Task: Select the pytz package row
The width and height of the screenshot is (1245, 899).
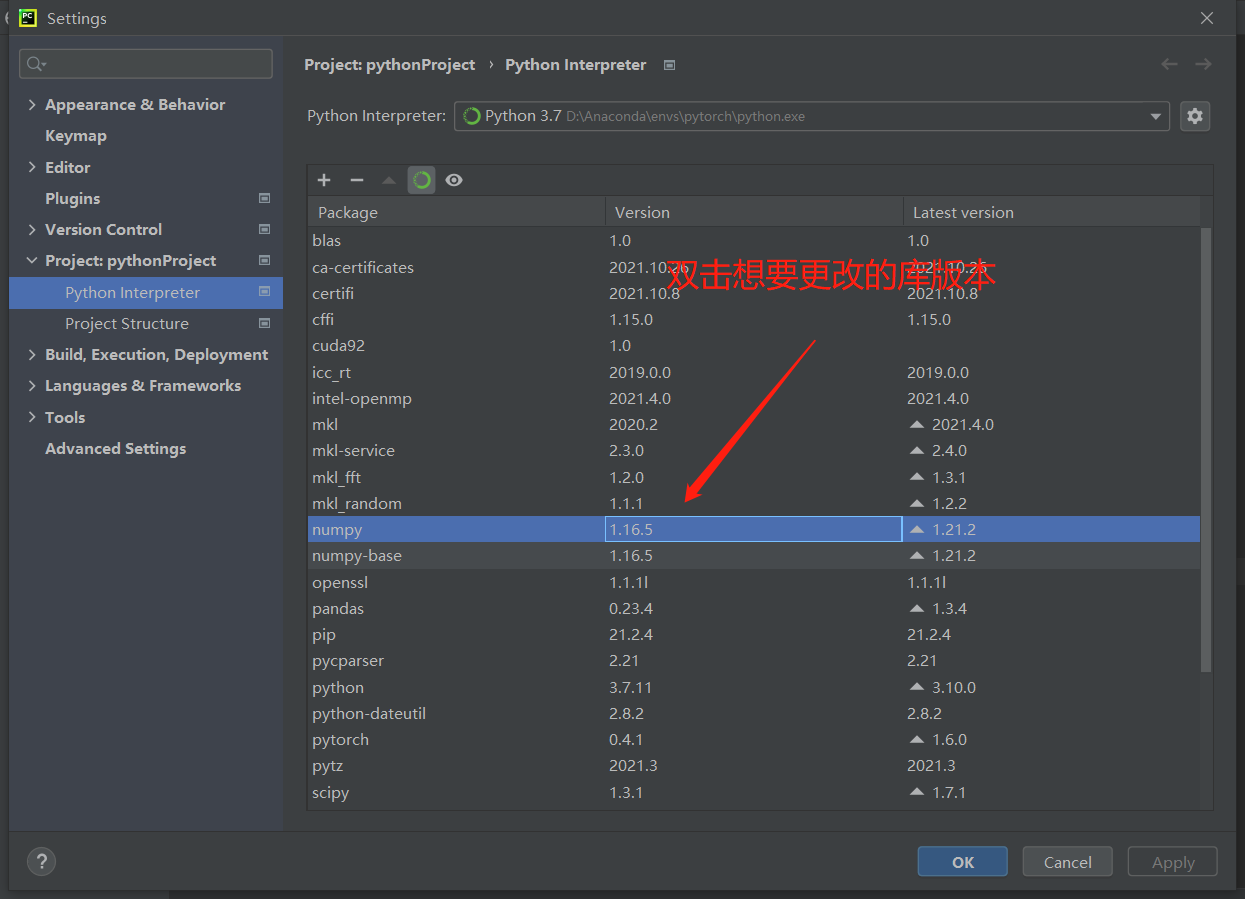Action: 754,765
